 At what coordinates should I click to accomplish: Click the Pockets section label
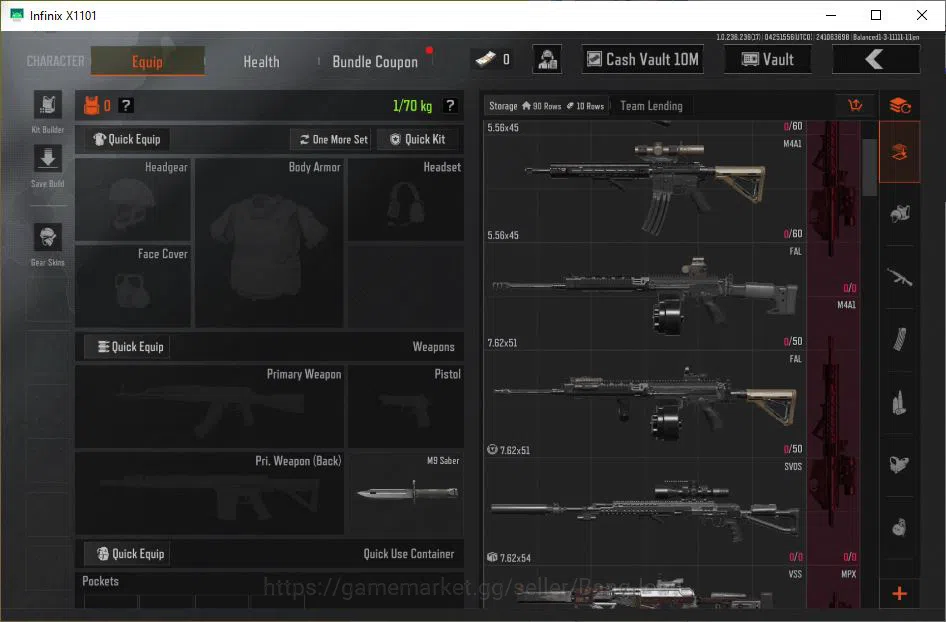coord(100,581)
